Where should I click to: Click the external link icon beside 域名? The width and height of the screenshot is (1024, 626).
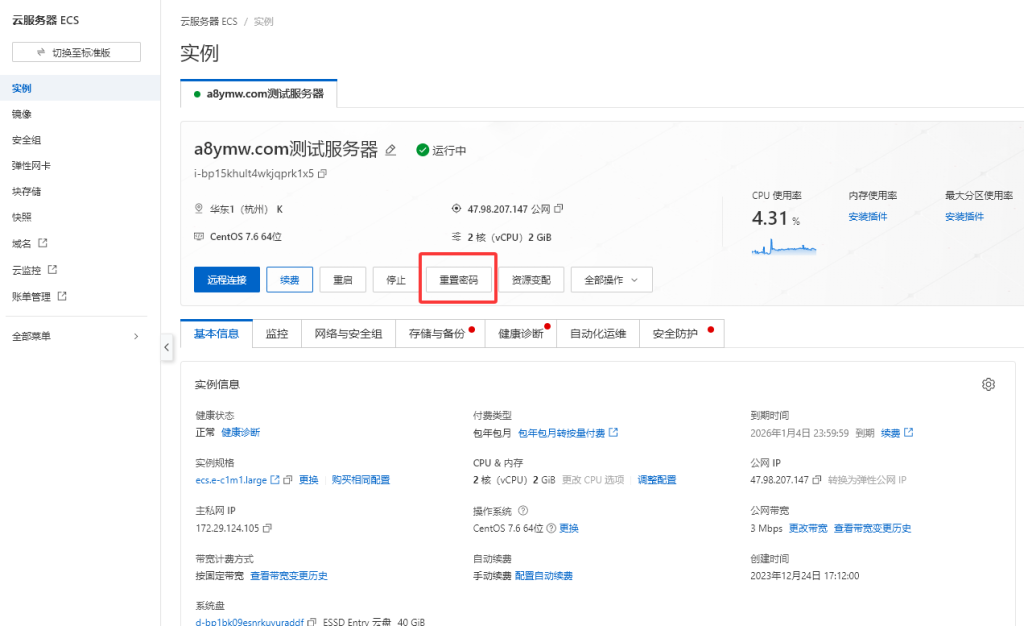click(44, 244)
